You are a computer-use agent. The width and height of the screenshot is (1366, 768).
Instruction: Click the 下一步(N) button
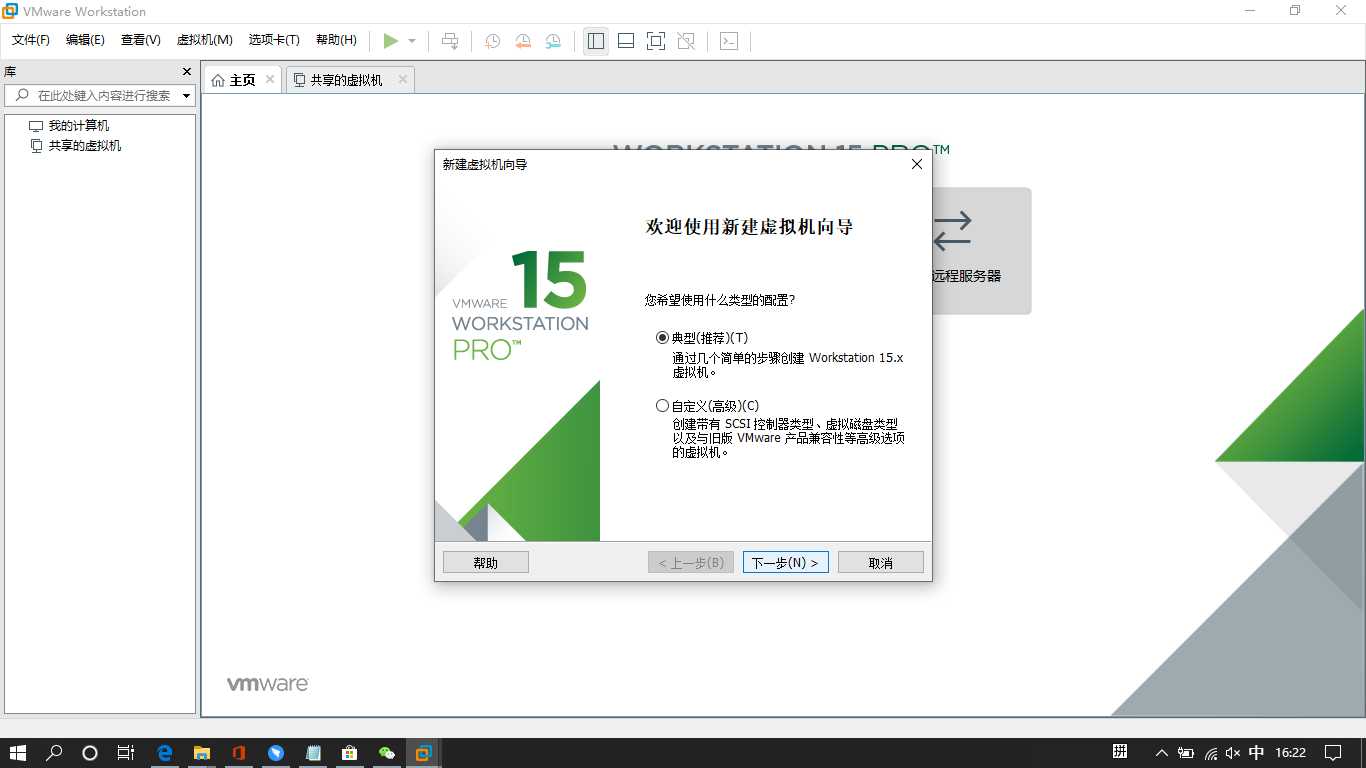coord(785,563)
